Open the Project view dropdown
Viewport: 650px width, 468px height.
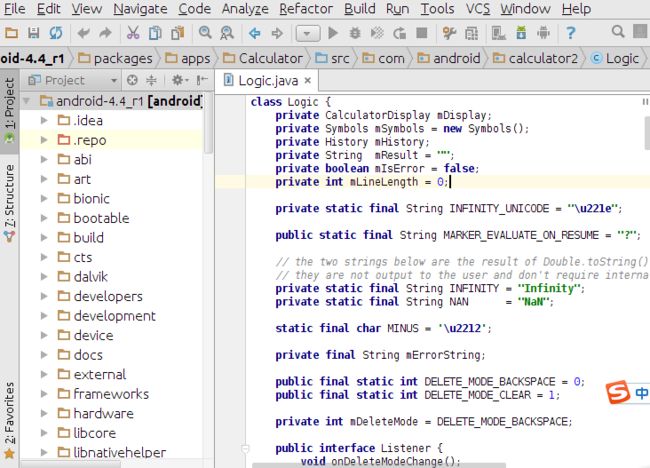pos(73,80)
